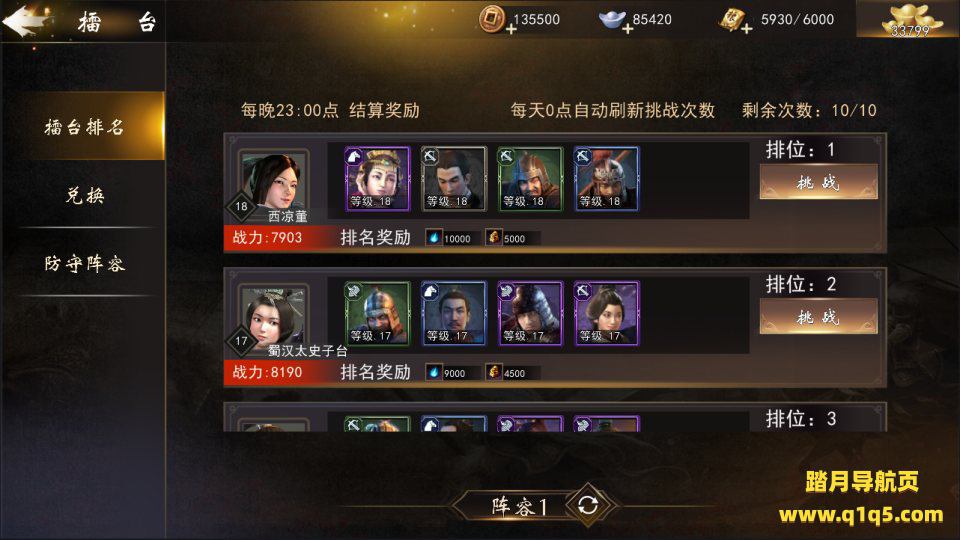960x540 pixels.
Task: Challenge the rank 2 opponent
Action: [x=819, y=317]
